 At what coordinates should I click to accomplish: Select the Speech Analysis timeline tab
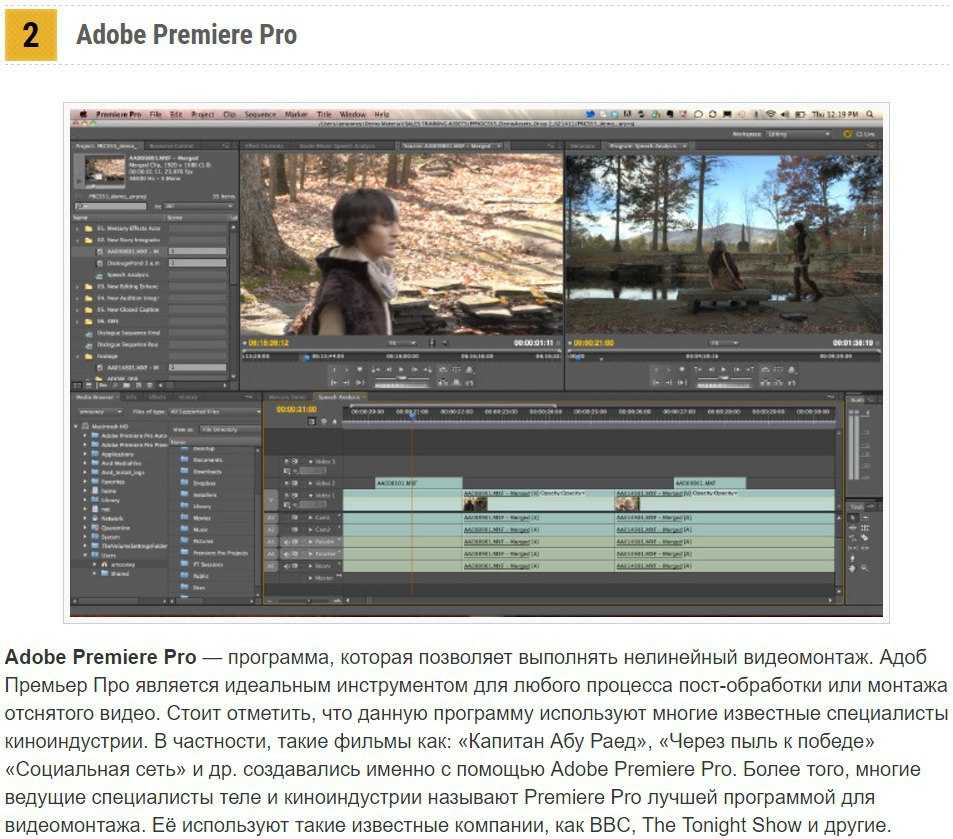click(339, 397)
